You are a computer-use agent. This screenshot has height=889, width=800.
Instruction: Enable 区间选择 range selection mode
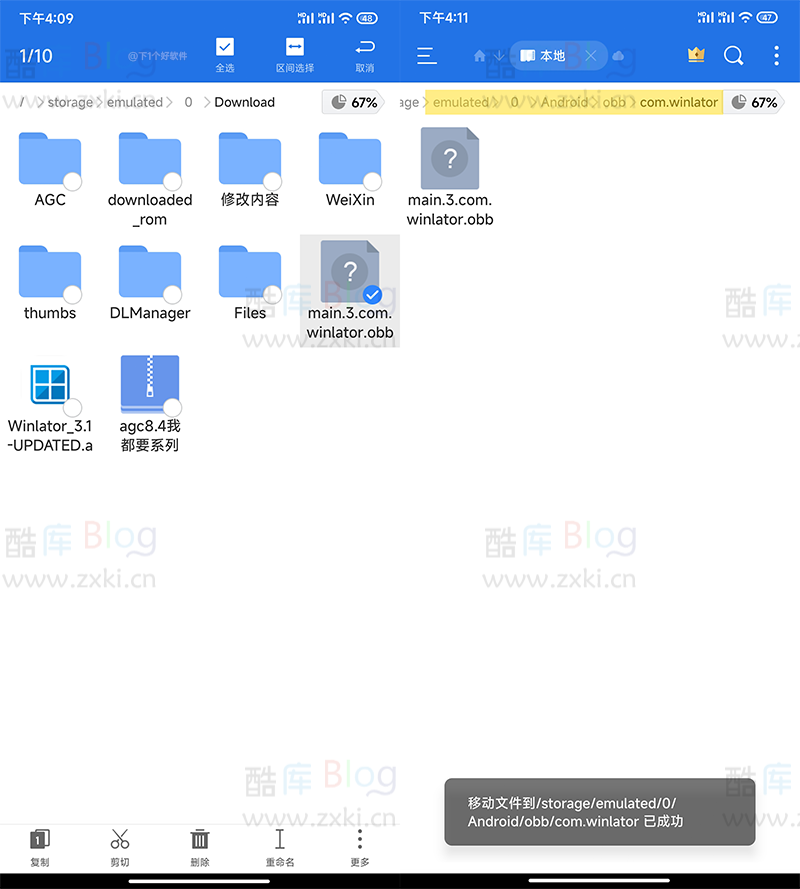[294, 55]
